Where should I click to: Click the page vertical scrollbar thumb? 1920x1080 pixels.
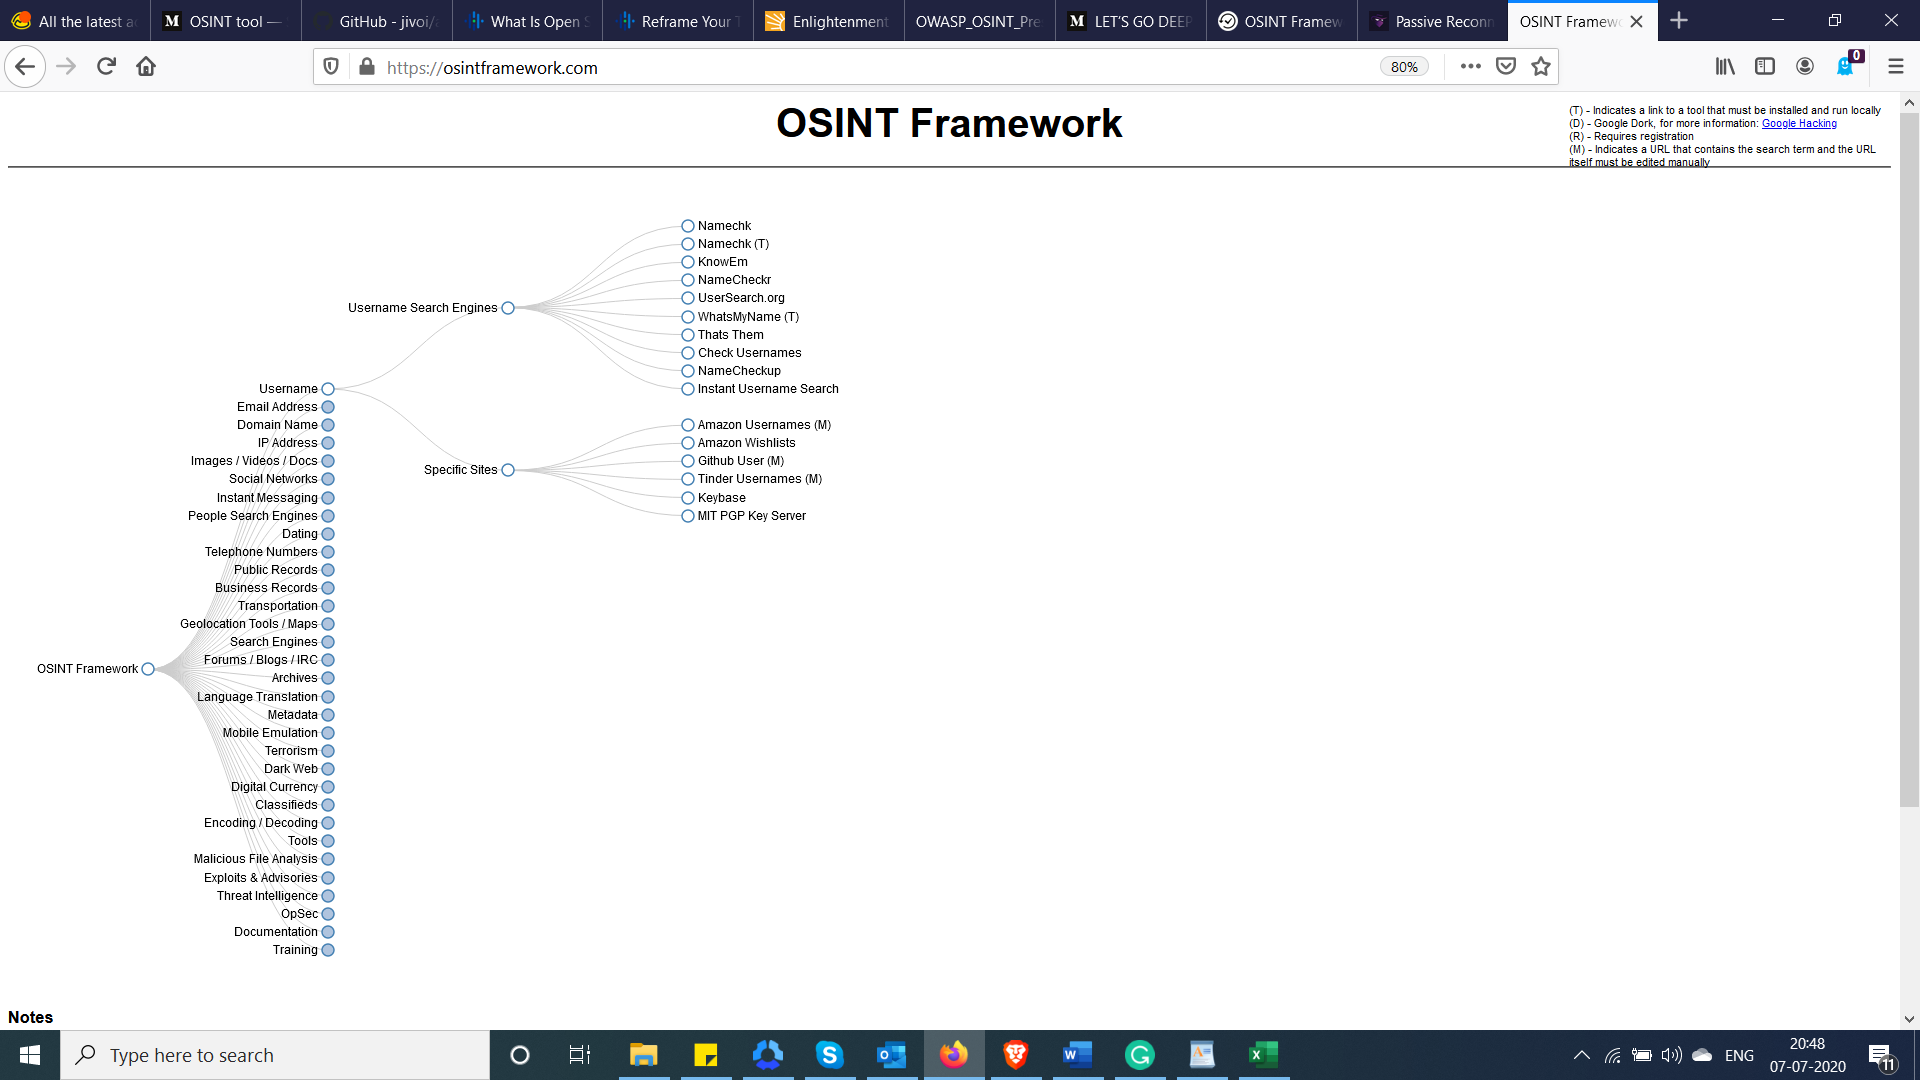coord(1909,460)
